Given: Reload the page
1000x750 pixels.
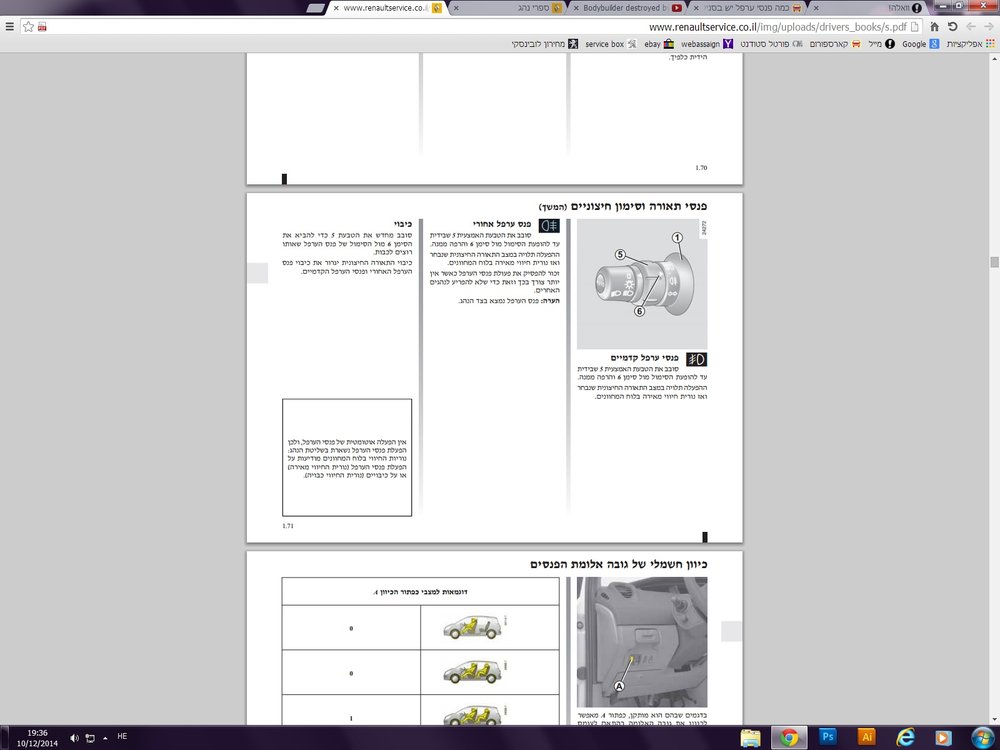Looking at the screenshot, I should coord(952,27).
